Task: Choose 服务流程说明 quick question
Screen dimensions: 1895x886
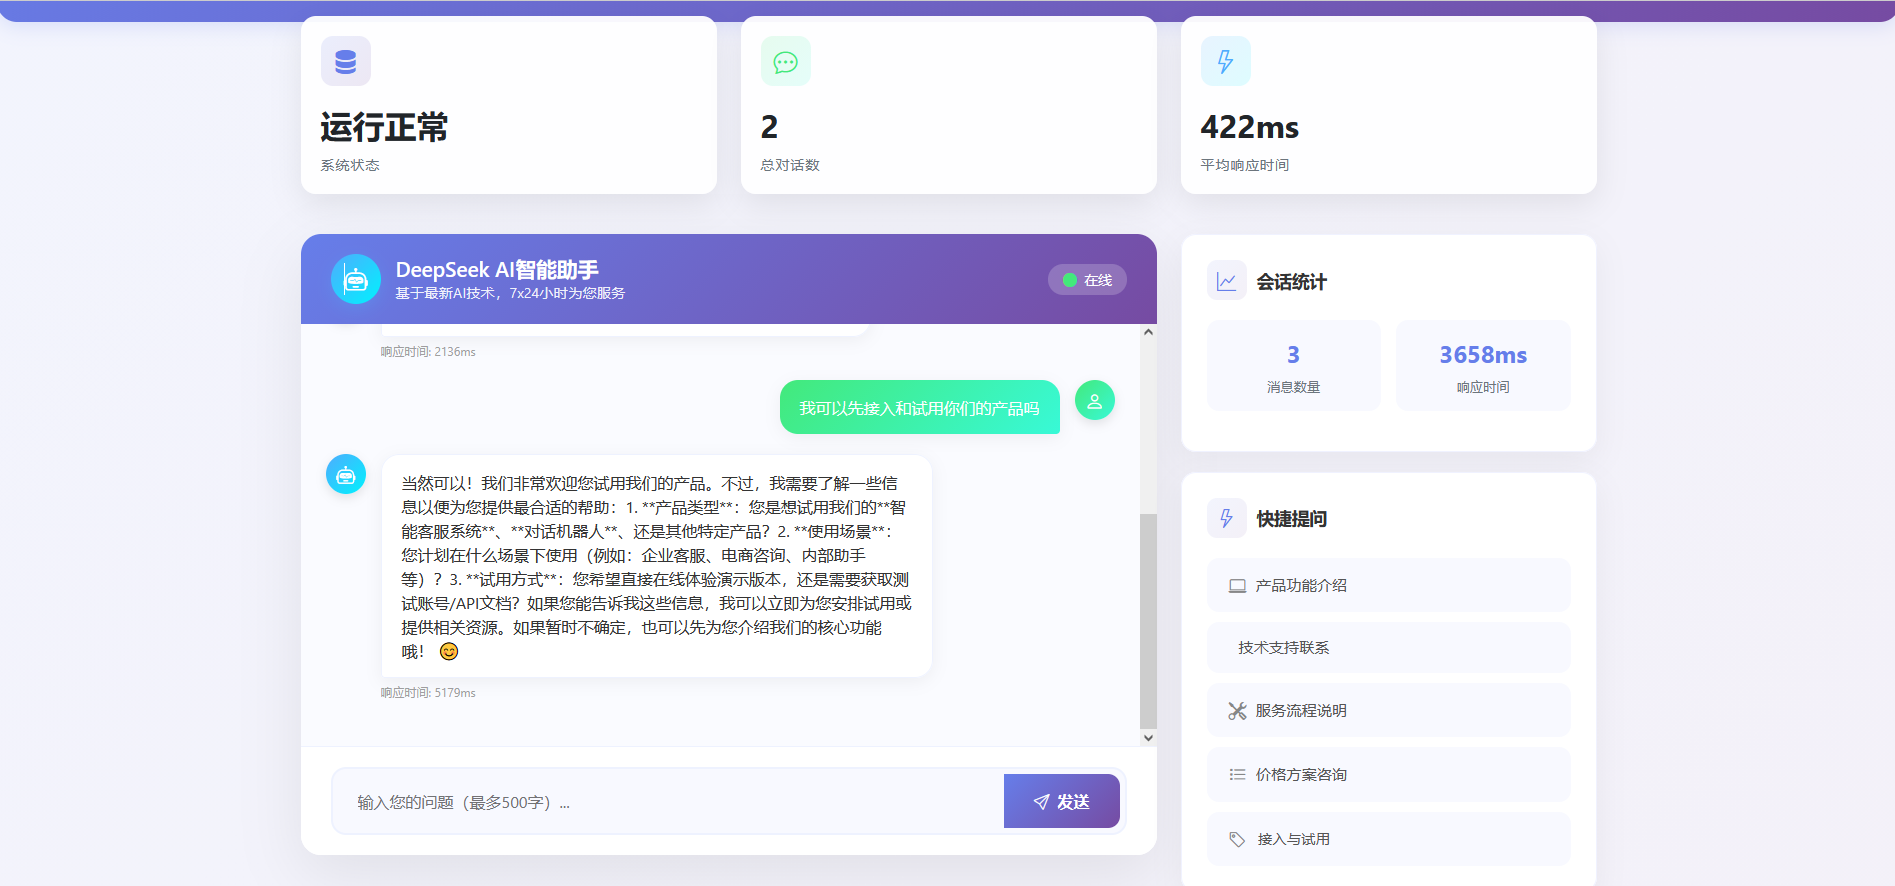Action: 1388,711
